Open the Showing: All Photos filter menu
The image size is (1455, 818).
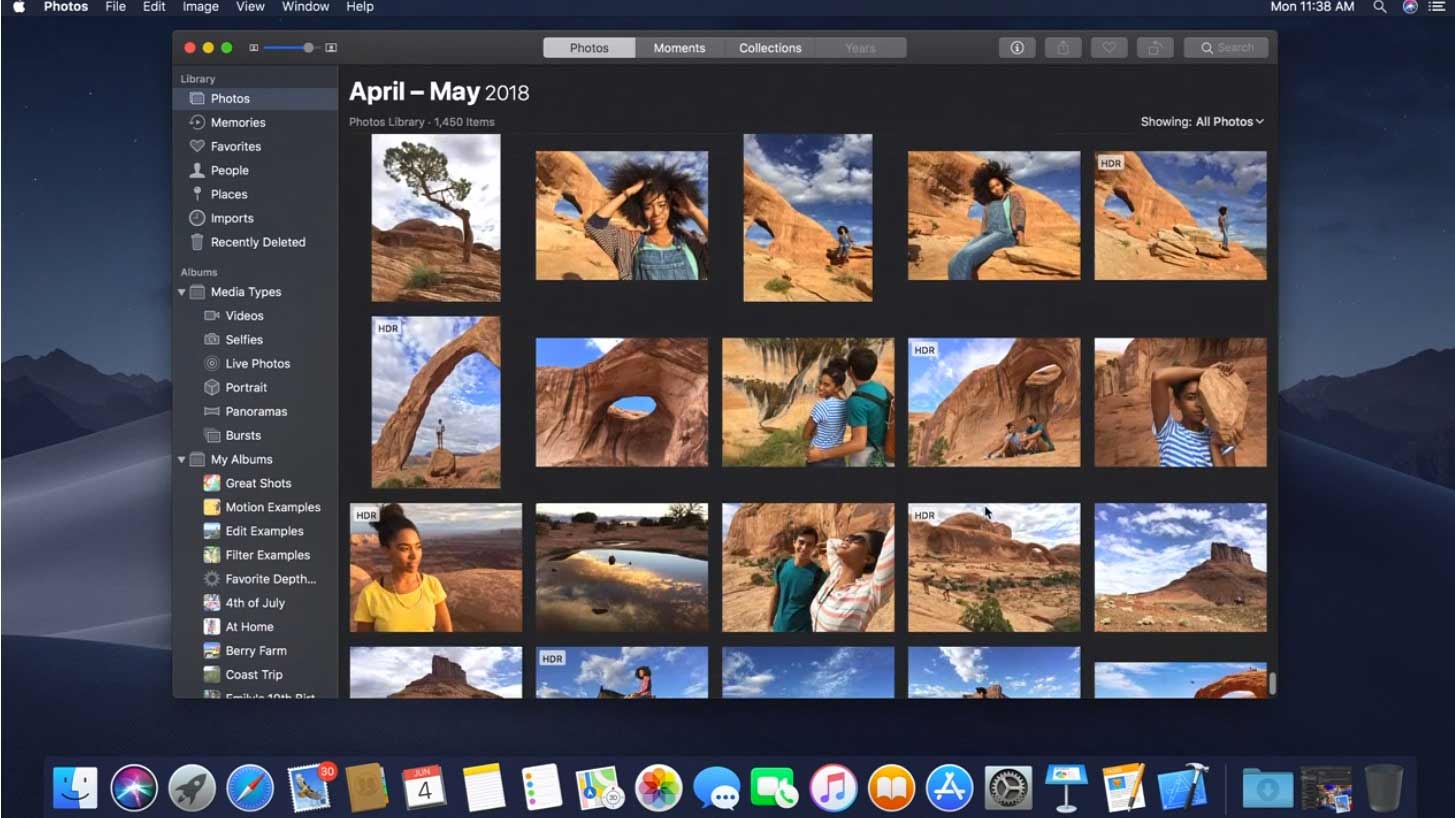pyautogui.click(x=1201, y=121)
